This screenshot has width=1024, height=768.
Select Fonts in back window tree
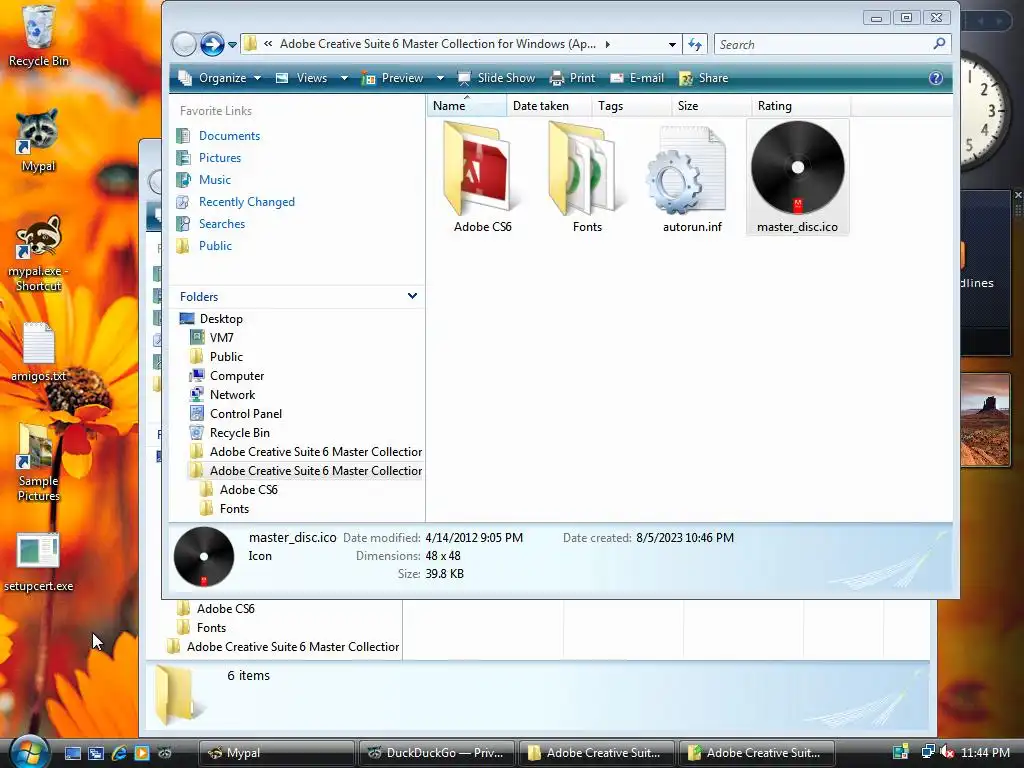pyautogui.click(x=211, y=628)
